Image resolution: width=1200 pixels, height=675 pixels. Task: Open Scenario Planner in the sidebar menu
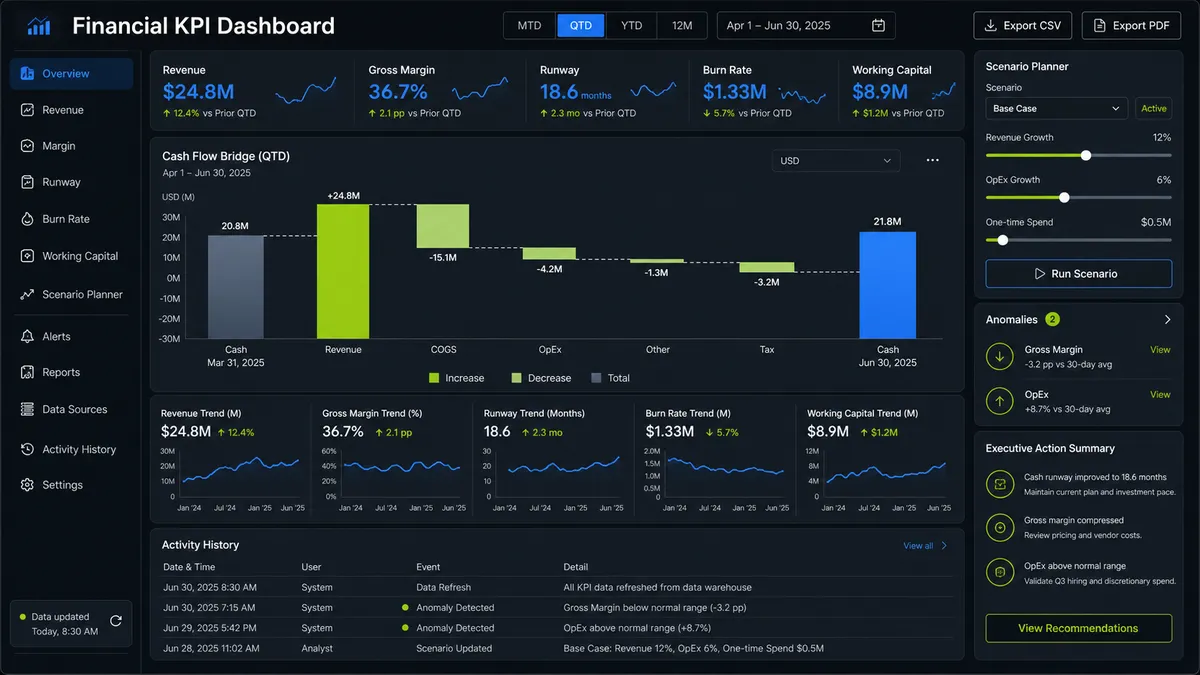71,295
